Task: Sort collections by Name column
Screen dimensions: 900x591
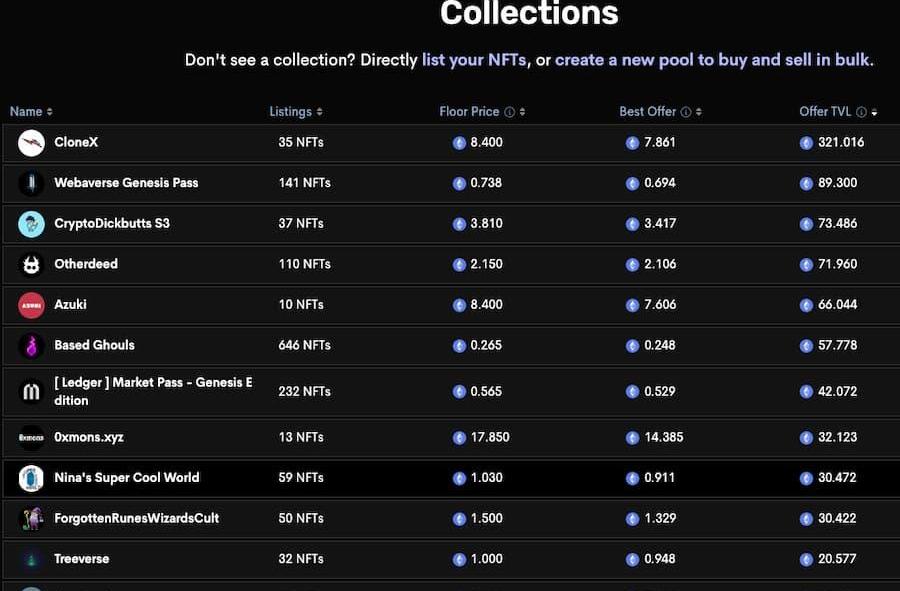Action: point(31,112)
